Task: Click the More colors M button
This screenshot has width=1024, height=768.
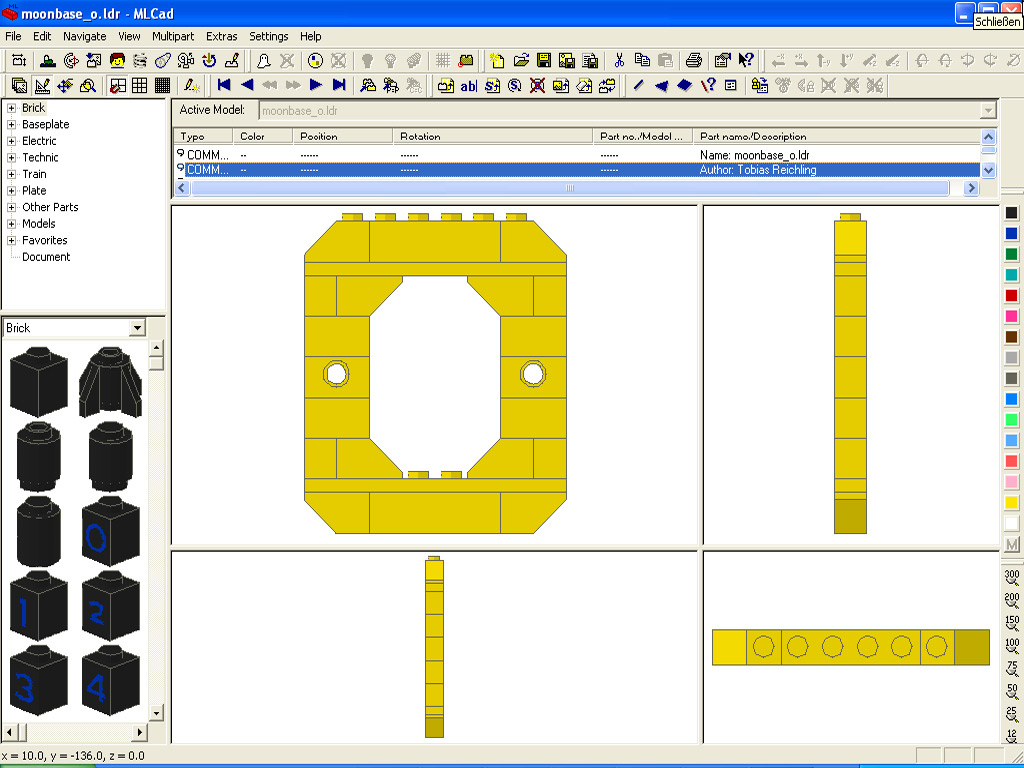Action: tap(1011, 544)
